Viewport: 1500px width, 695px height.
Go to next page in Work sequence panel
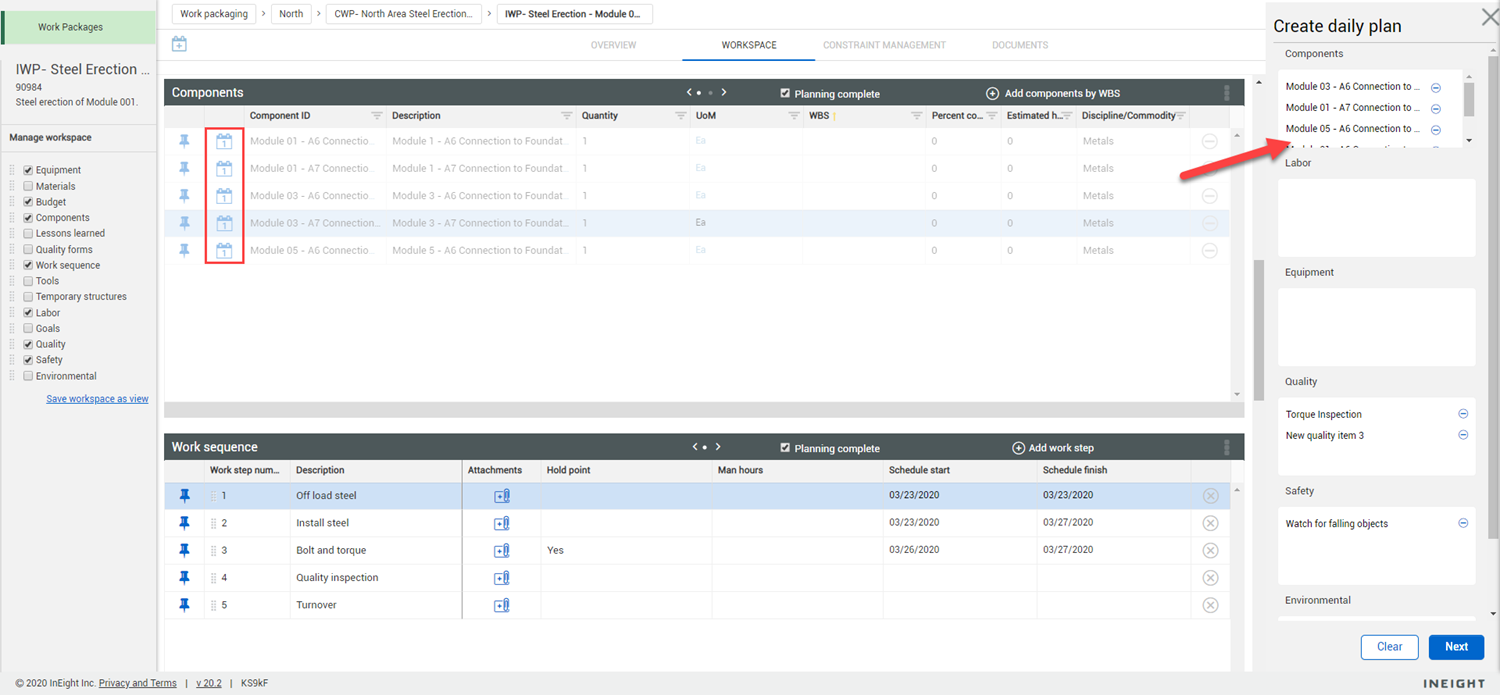(718, 447)
